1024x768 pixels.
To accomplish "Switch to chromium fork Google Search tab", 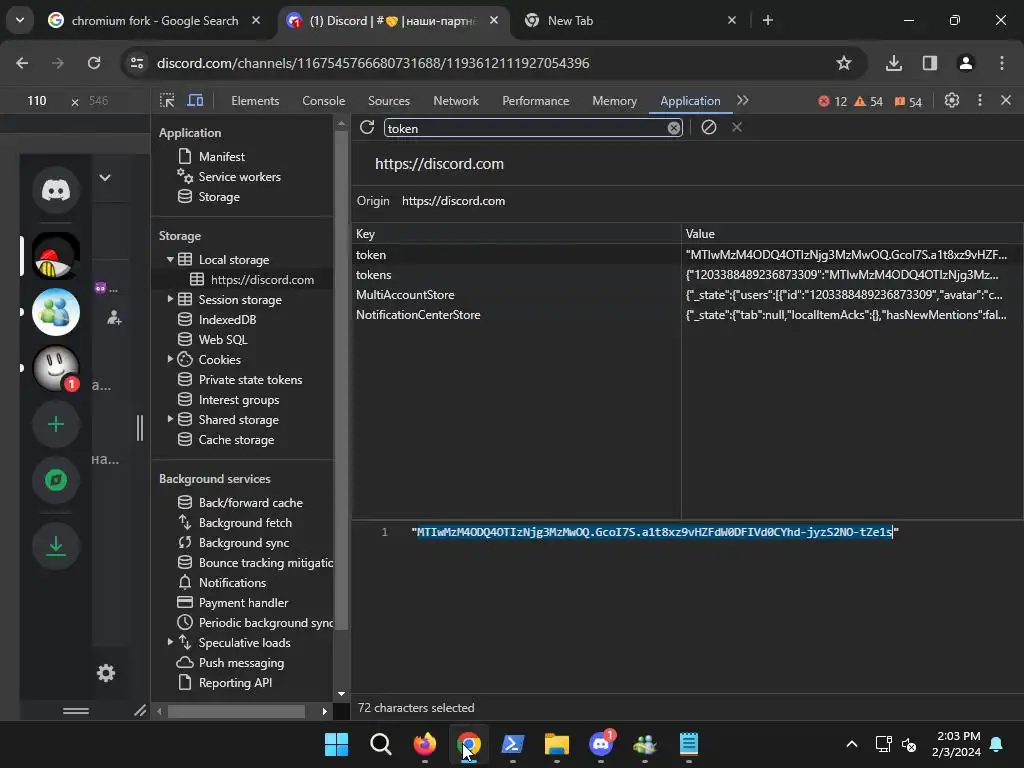I will [154, 20].
